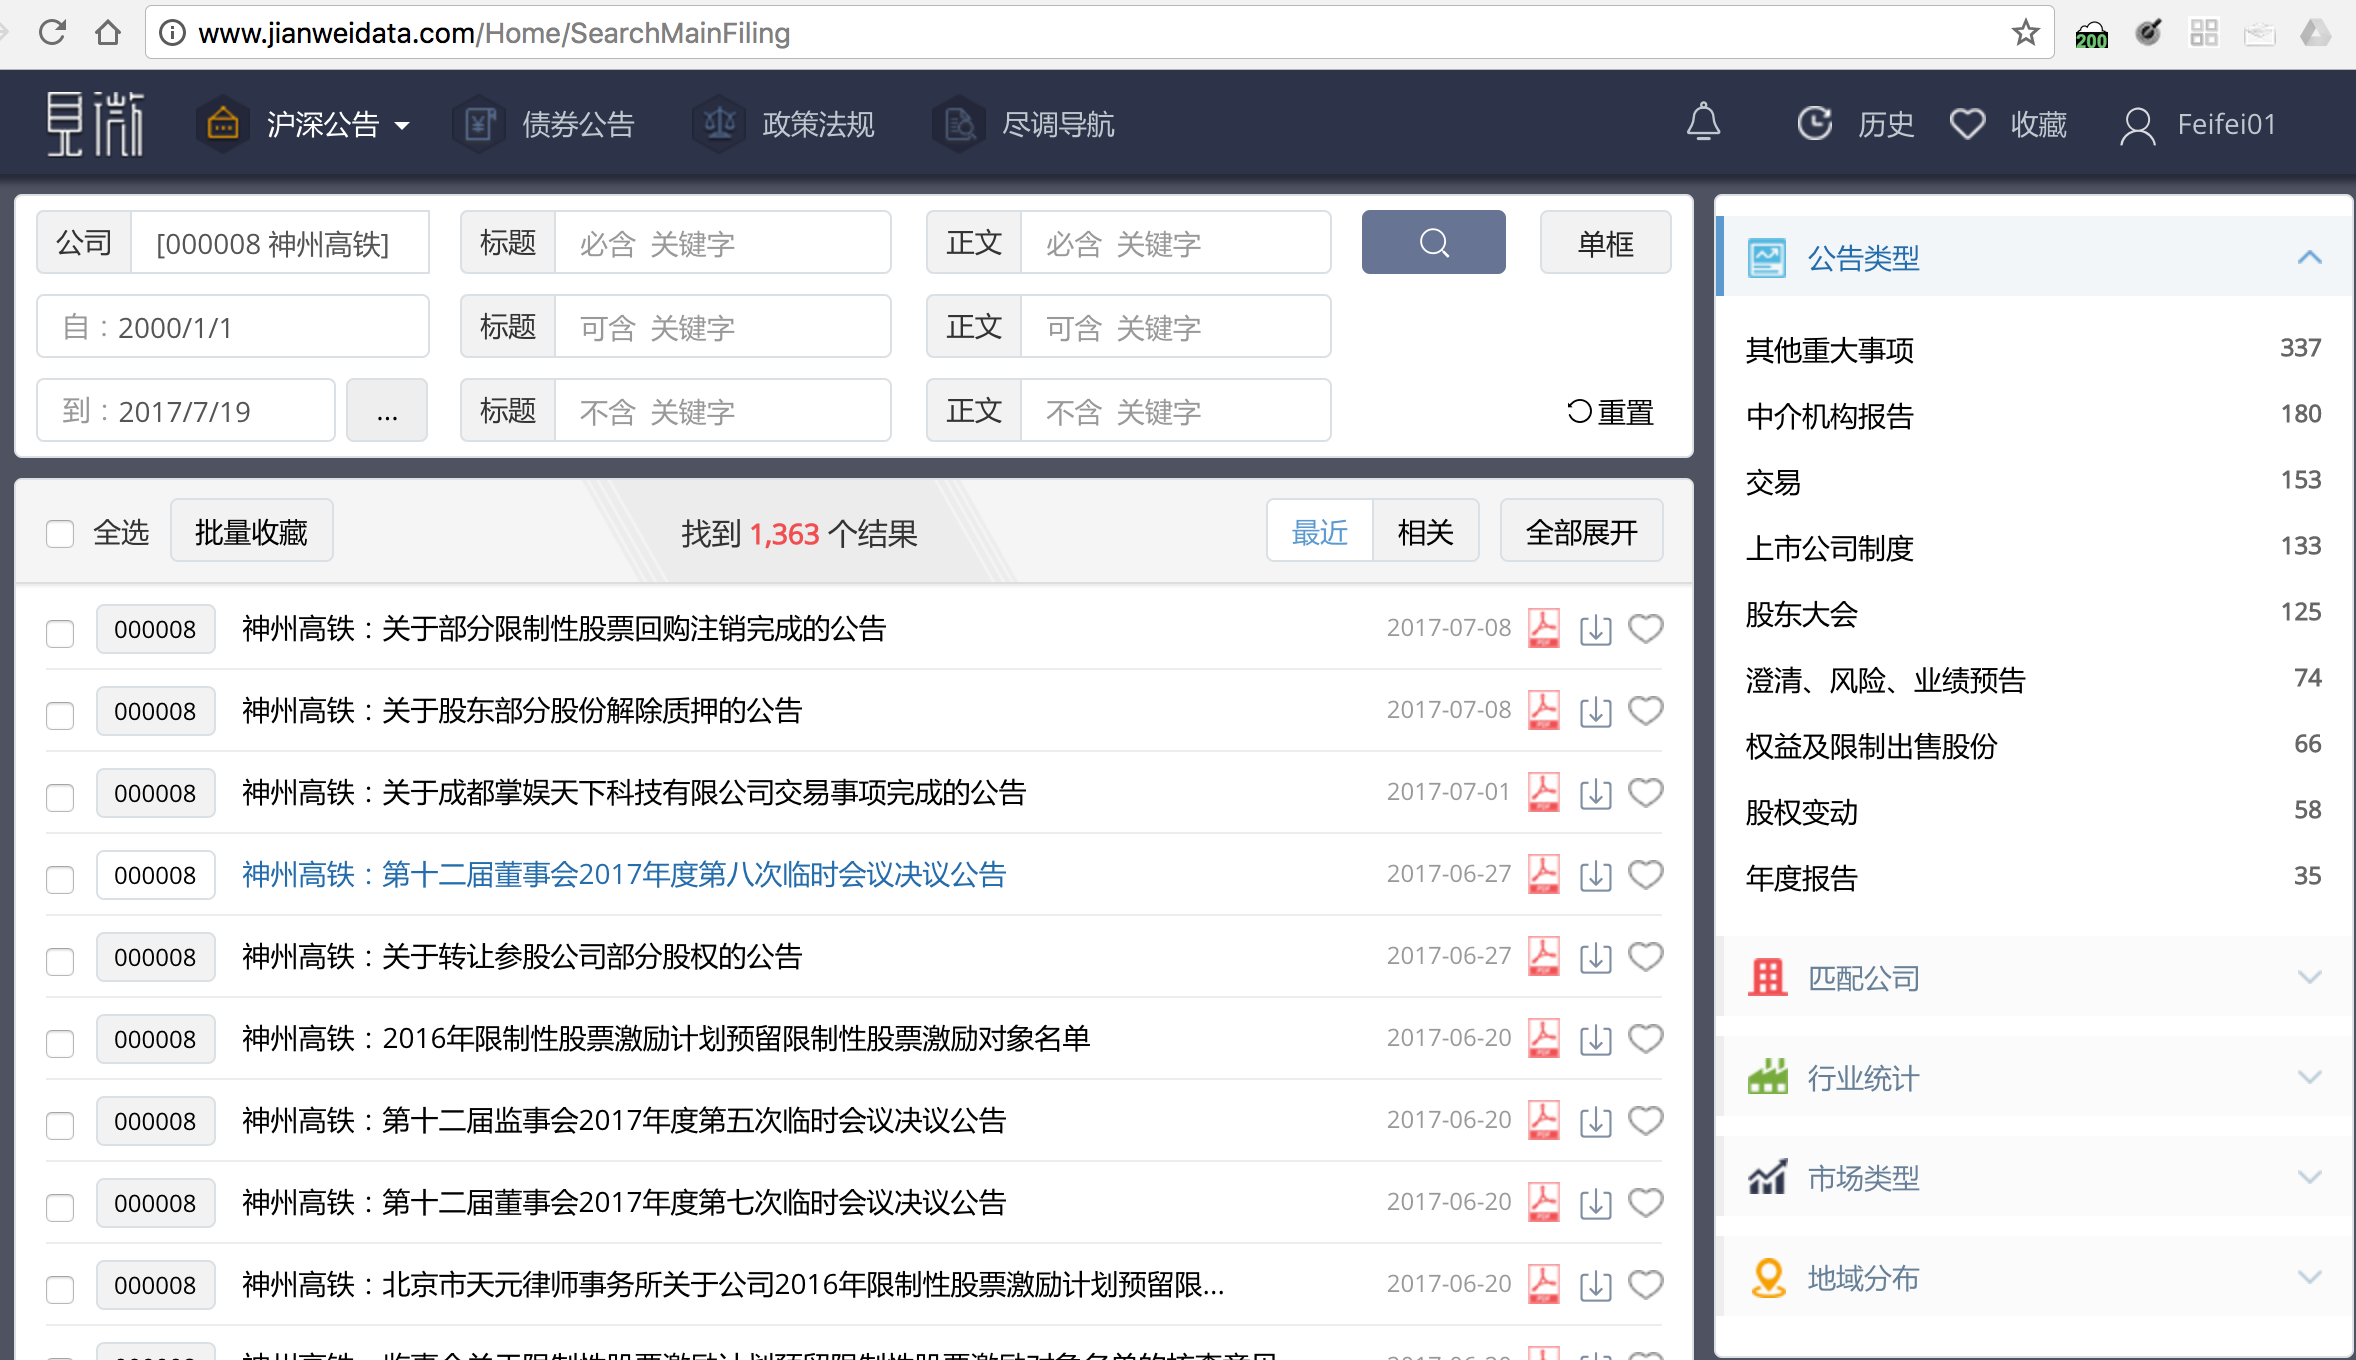Click the 批量收藏 button
The height and width of the screenshot is (1360, 2356).
251,532
